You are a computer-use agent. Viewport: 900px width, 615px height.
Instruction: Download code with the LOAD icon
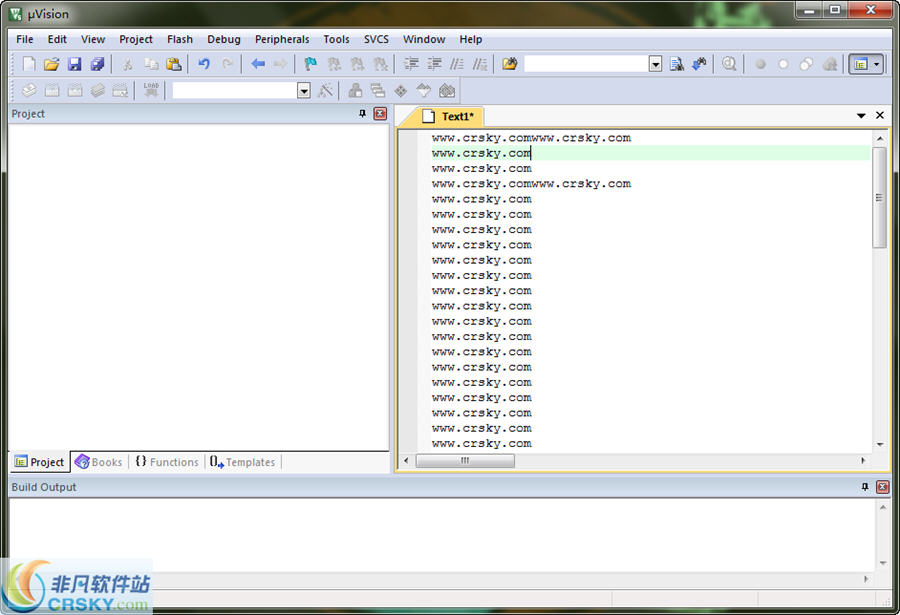(x=151, y=90)
